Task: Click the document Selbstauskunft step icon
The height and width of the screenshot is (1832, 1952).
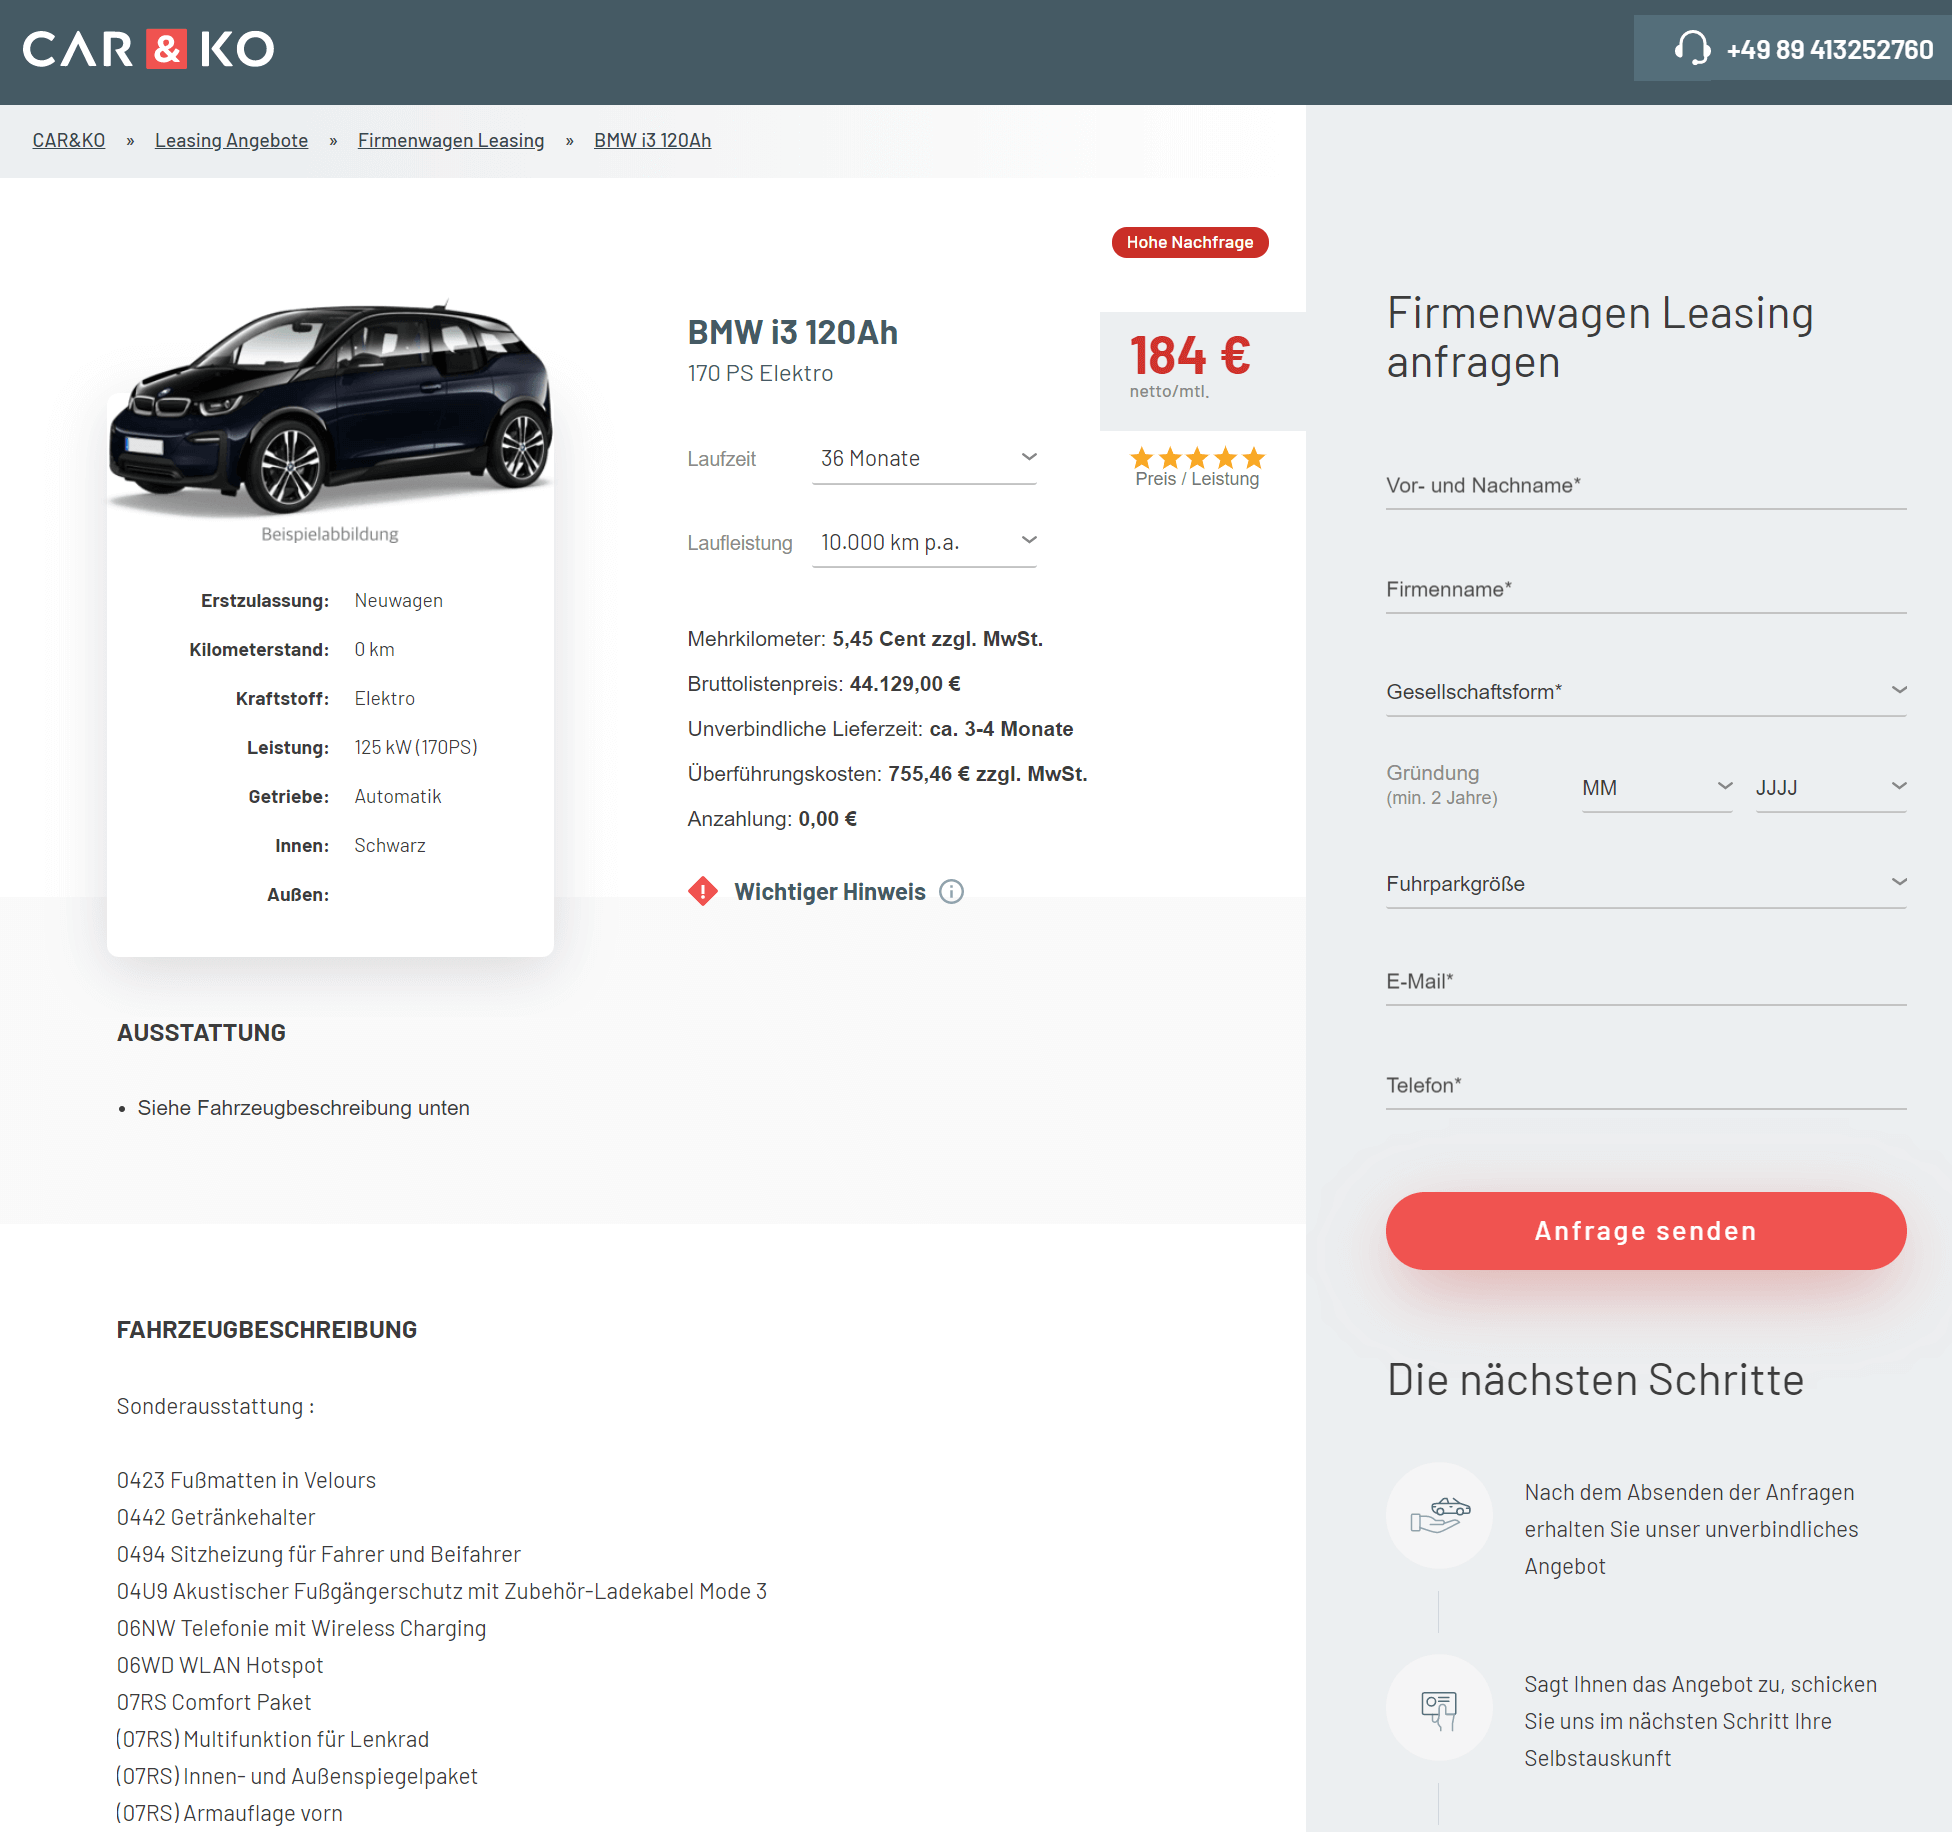Action: point(1439,1707)
